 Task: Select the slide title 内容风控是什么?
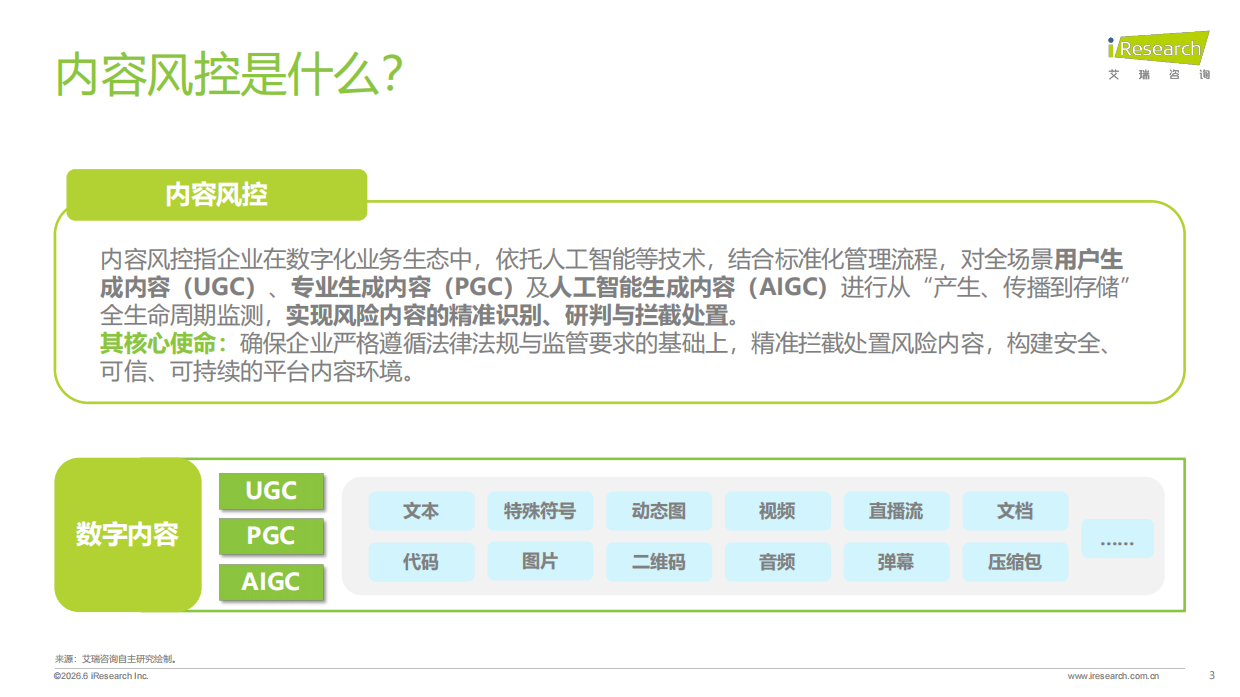(x=228, y=75)
